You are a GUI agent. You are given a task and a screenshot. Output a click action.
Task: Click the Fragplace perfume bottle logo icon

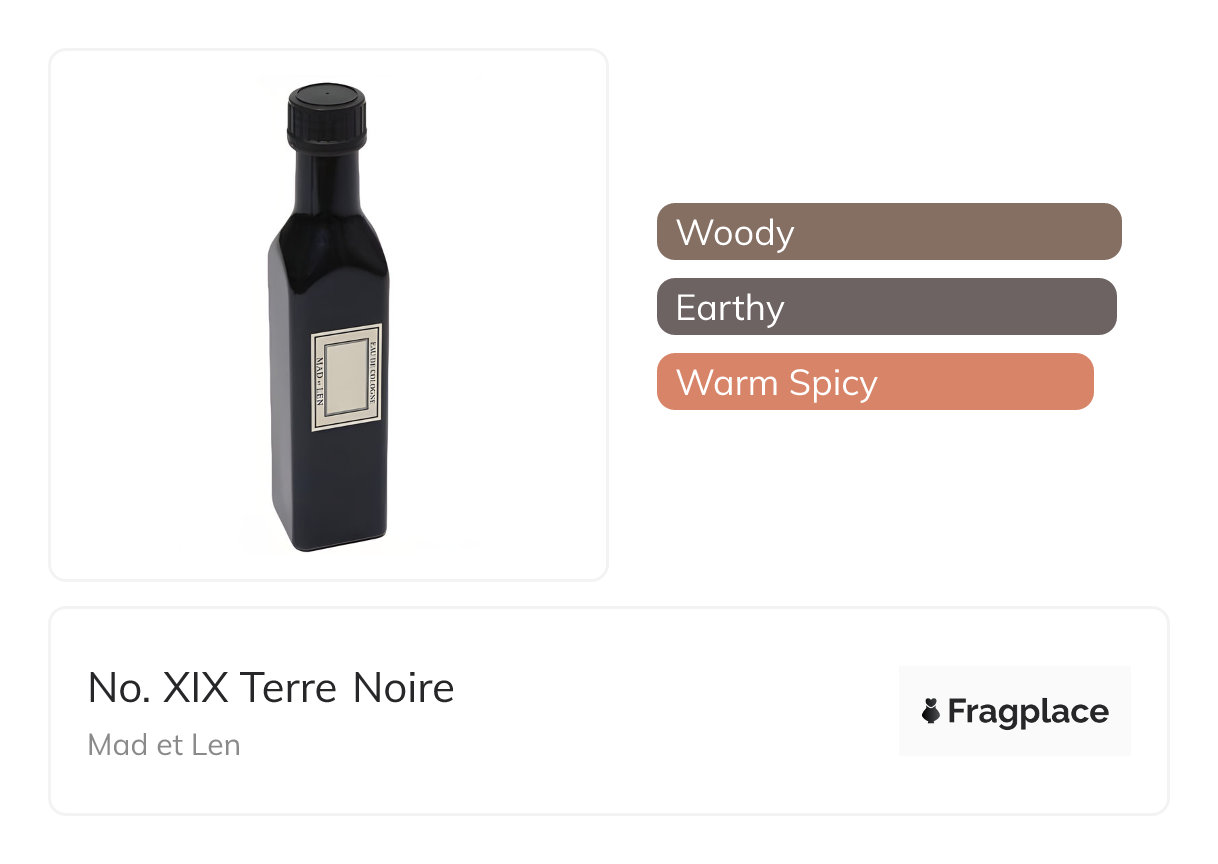[931, 712]
